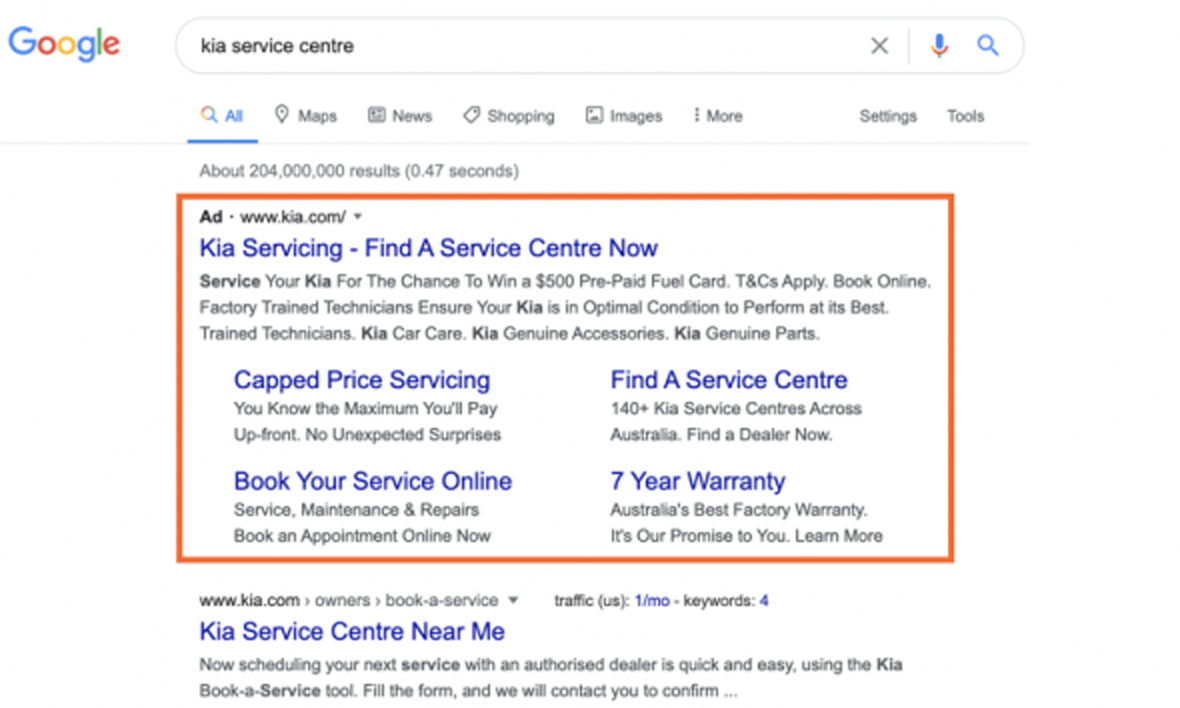Screen dimensions: 1180x708
Task: Open the 7 Year Warranty sitelink
Action: (698, 481)
